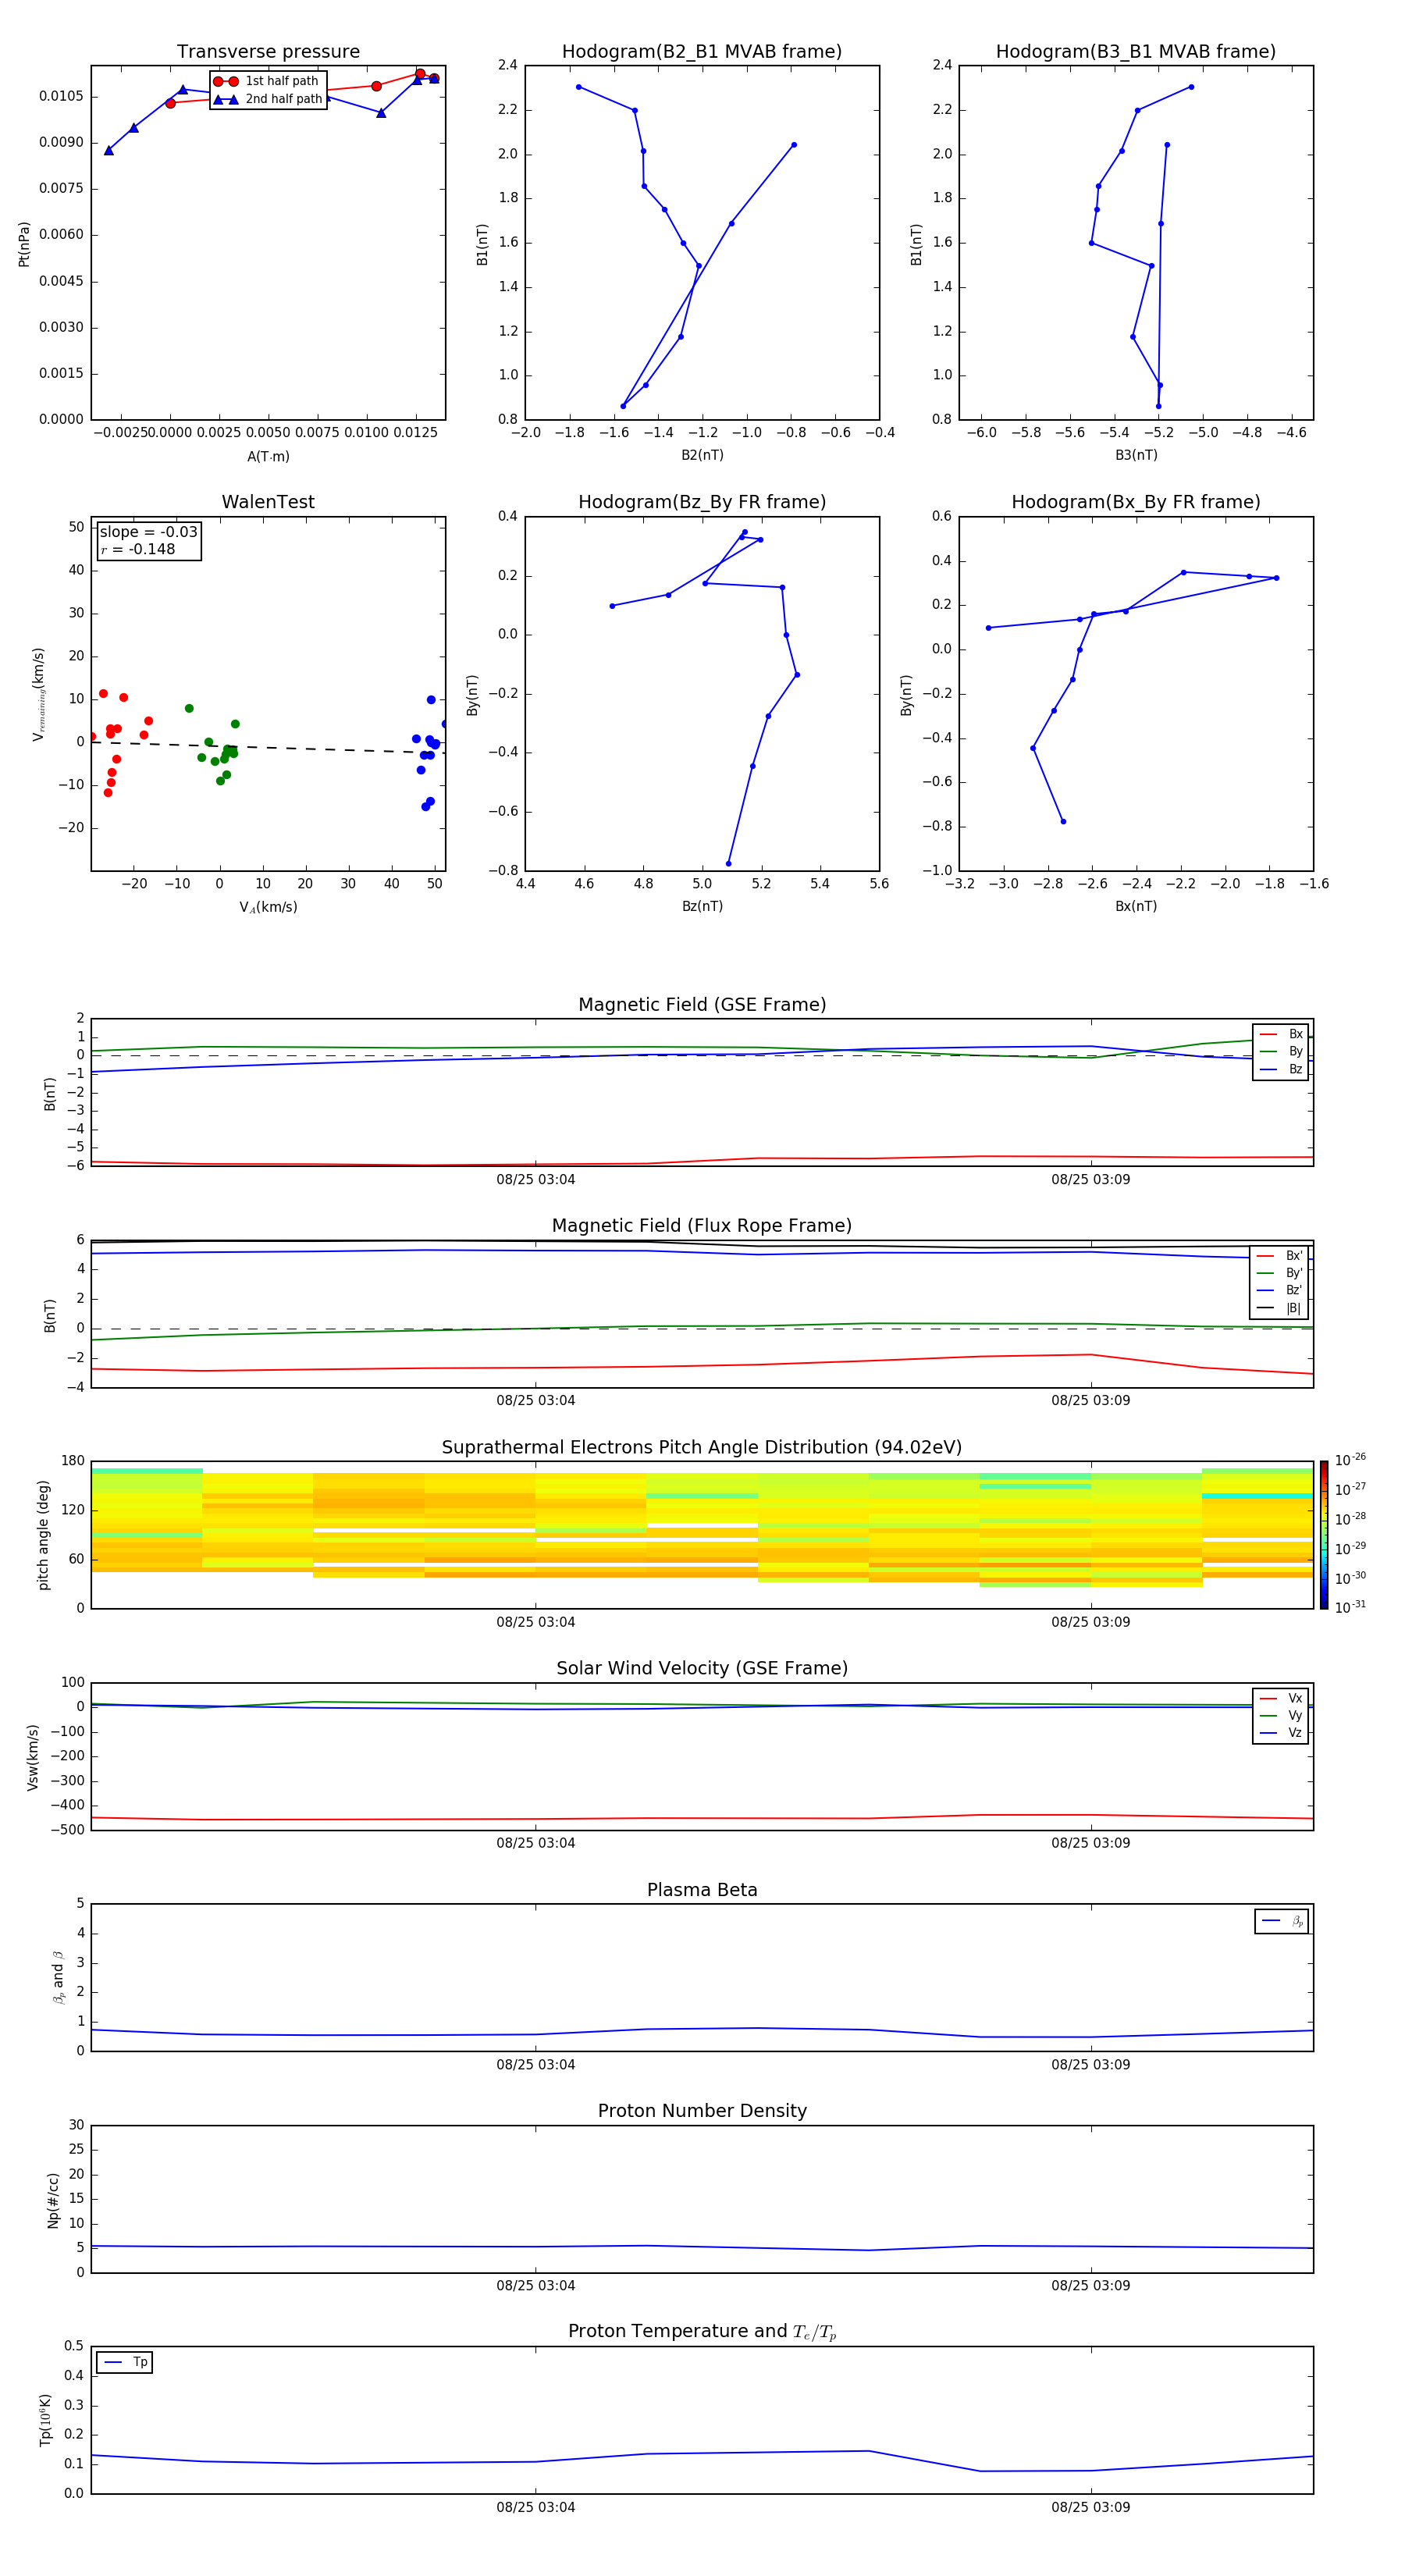Click the 'Hodogram(B2_B1 MVAB frame)' title
Screen dimensions: 1405x2576
coord(702,52)
